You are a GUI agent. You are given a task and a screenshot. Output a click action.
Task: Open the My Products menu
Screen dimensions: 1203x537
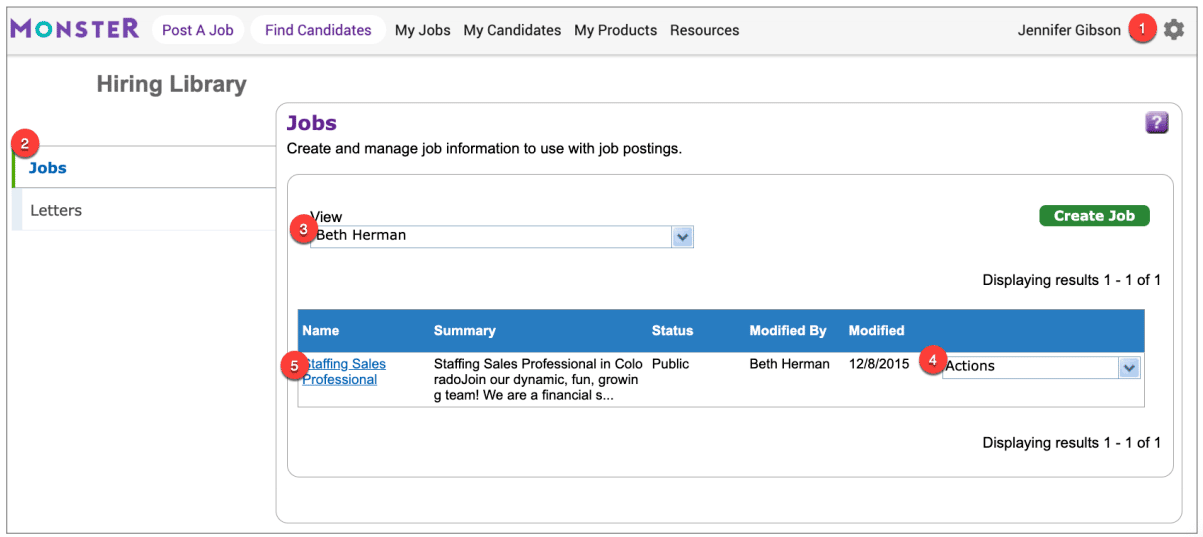[x=615, y=30]
